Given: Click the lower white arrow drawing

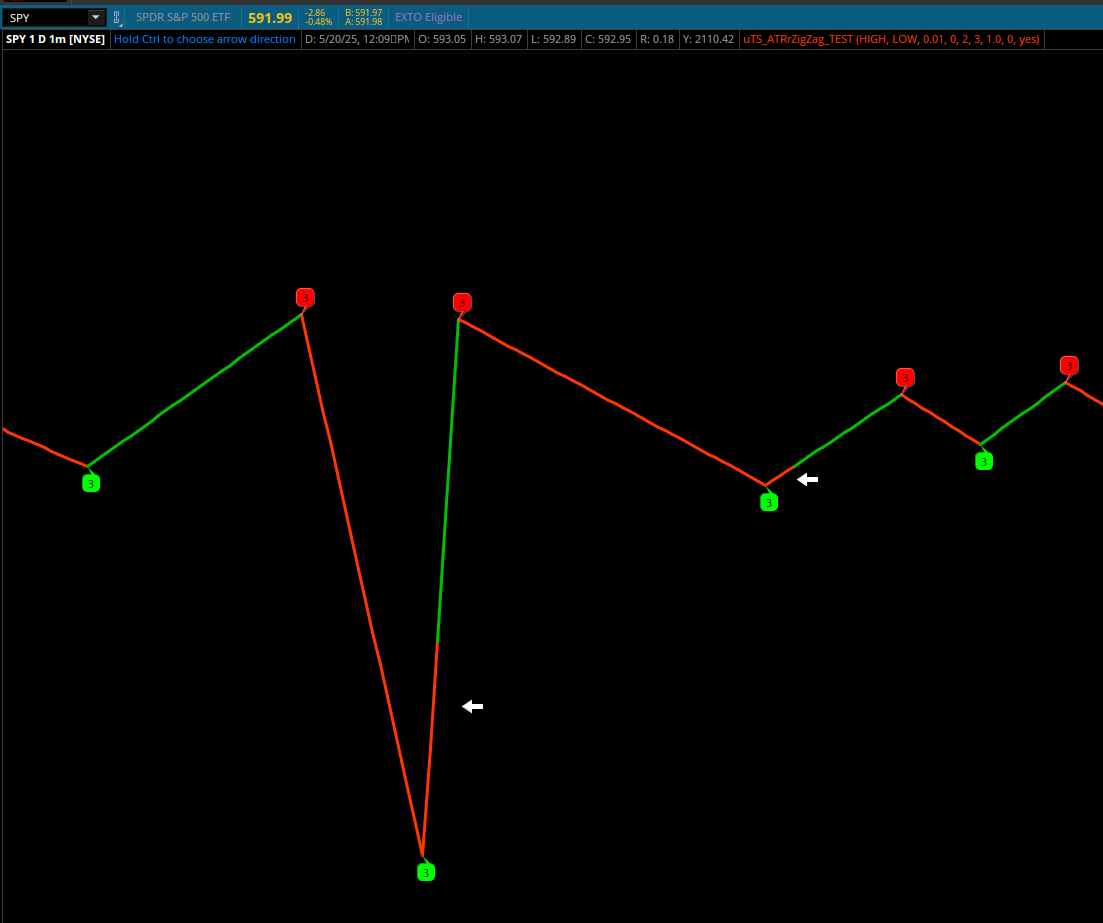Looking at the screenshot, I should click(472, 706).
